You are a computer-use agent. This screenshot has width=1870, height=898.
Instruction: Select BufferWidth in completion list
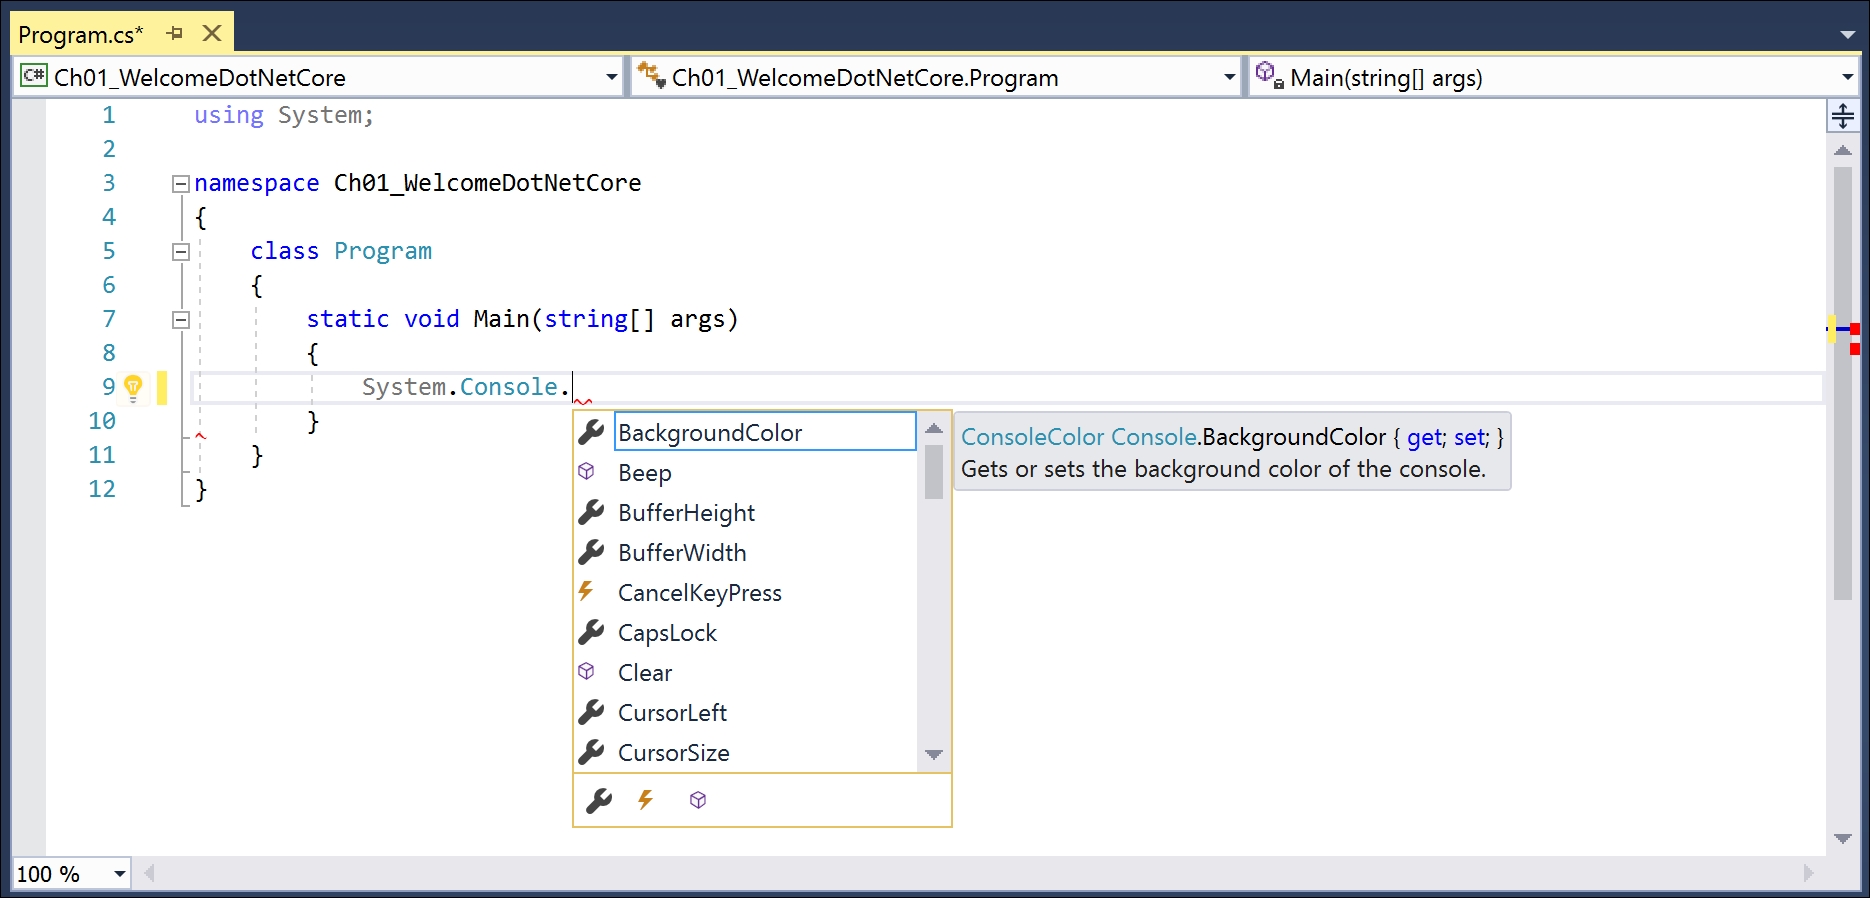[746, 553]
